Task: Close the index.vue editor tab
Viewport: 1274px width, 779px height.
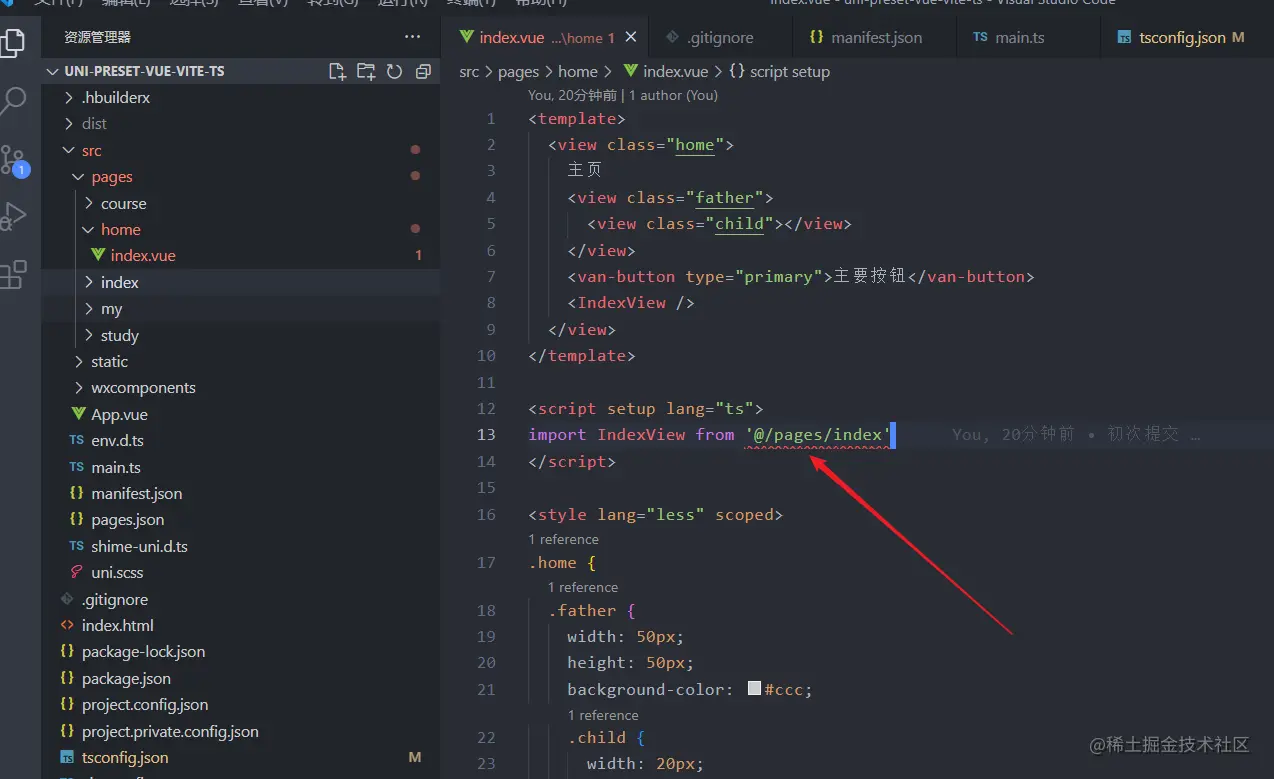Action: pos(631,37)
